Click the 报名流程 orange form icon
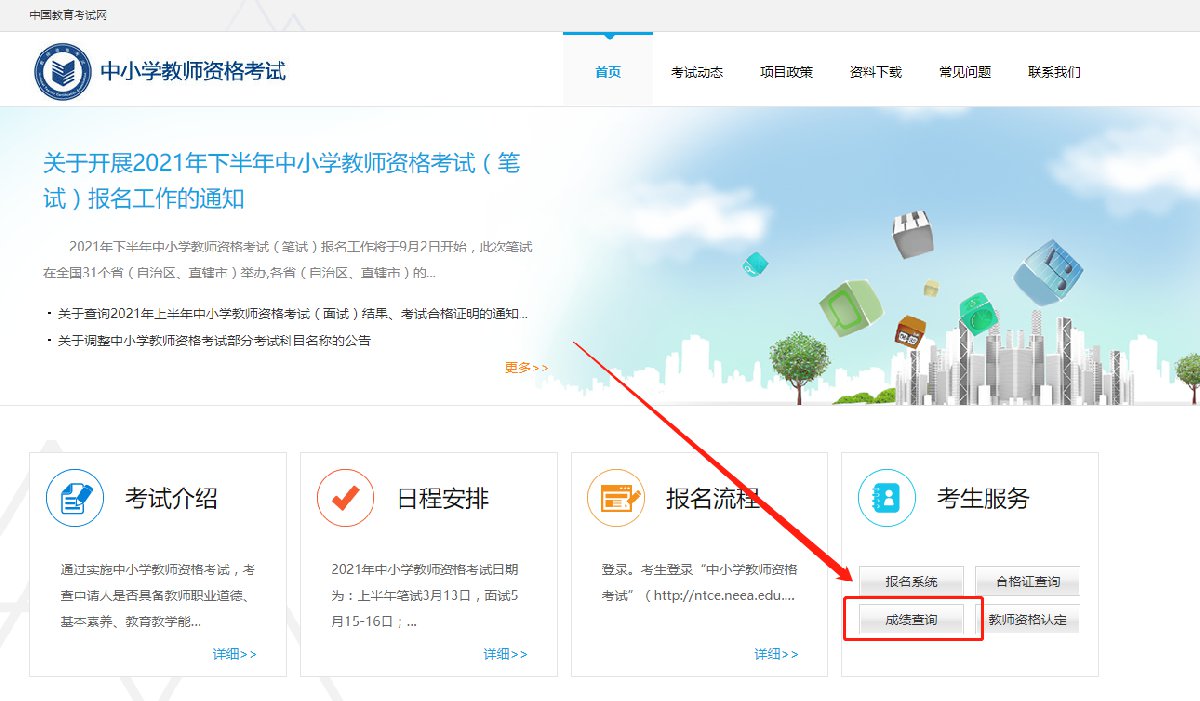Screen dimensions: 1200x701 [616, 498]
